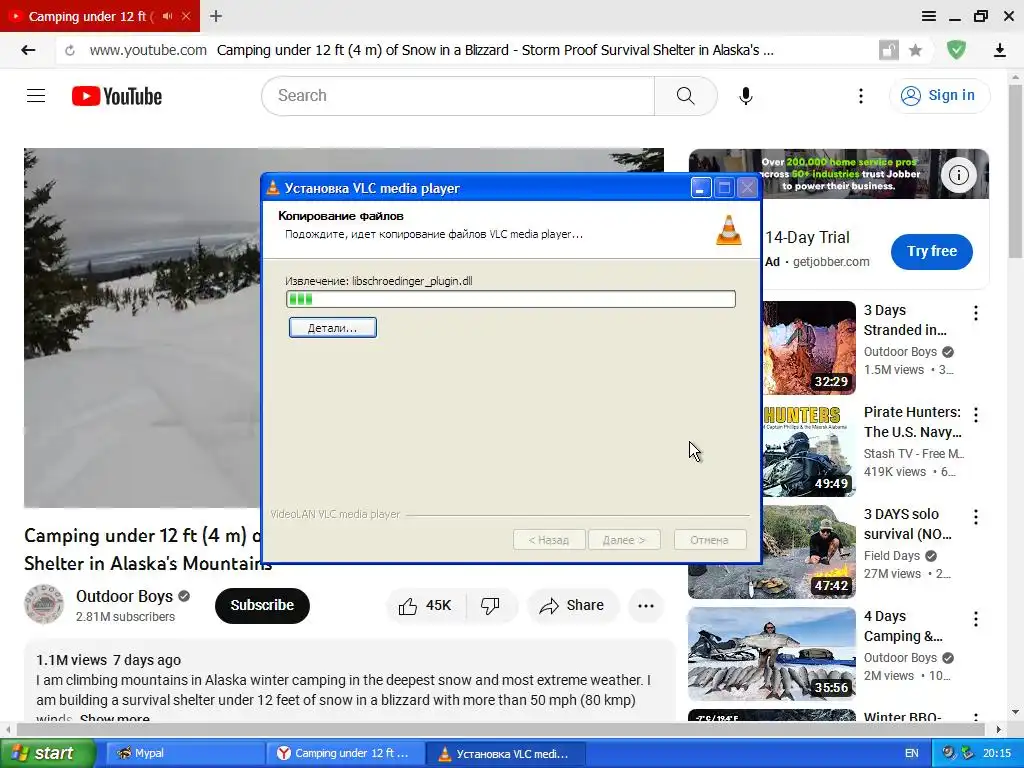The image size is (1024, 768).
Task: Click Field Days channel name
Action: click(891, 556)
